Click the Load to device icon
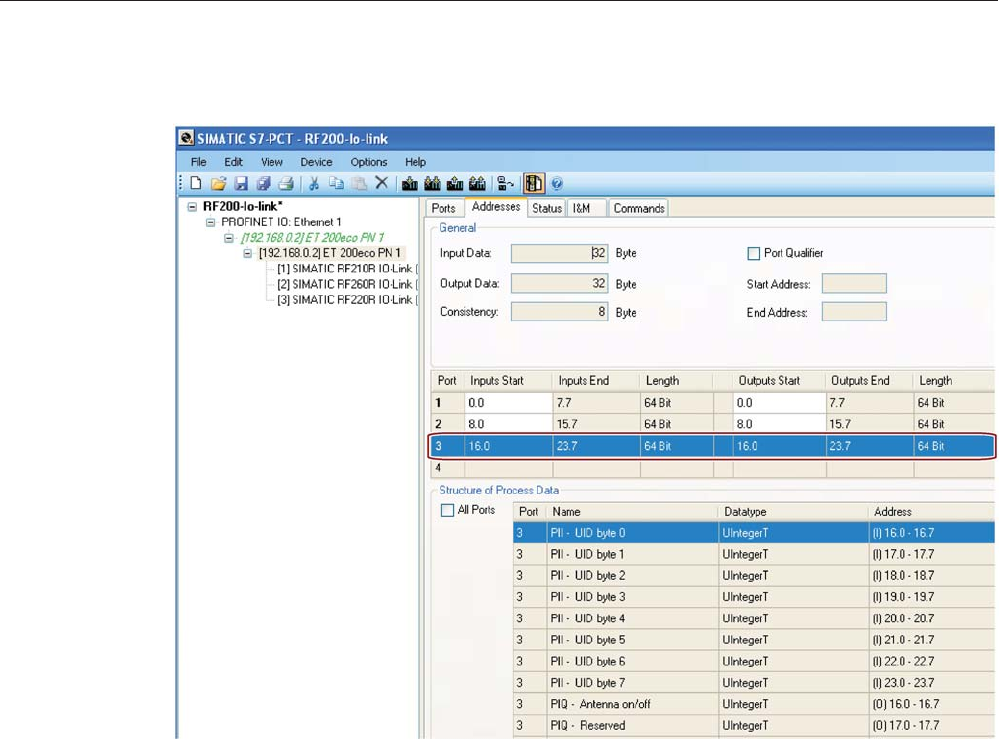The height and width of the screenshot is (740, 1000). click(409, 184)
